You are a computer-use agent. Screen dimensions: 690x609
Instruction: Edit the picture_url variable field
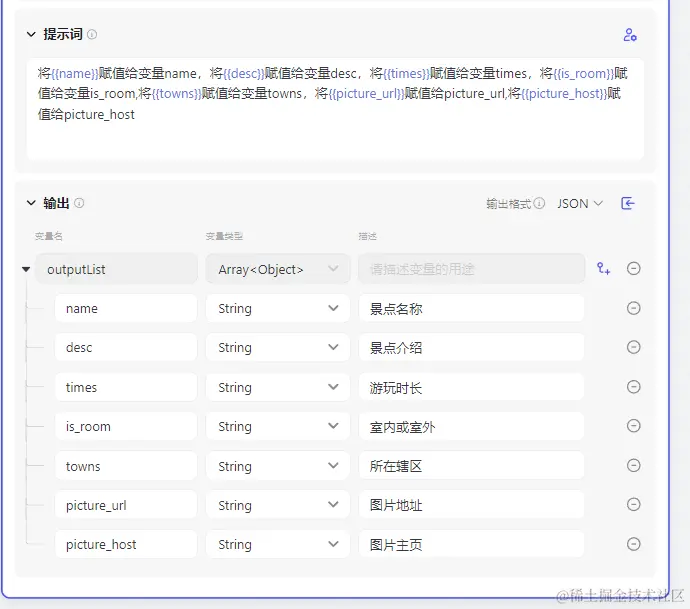tap(126, 505)
